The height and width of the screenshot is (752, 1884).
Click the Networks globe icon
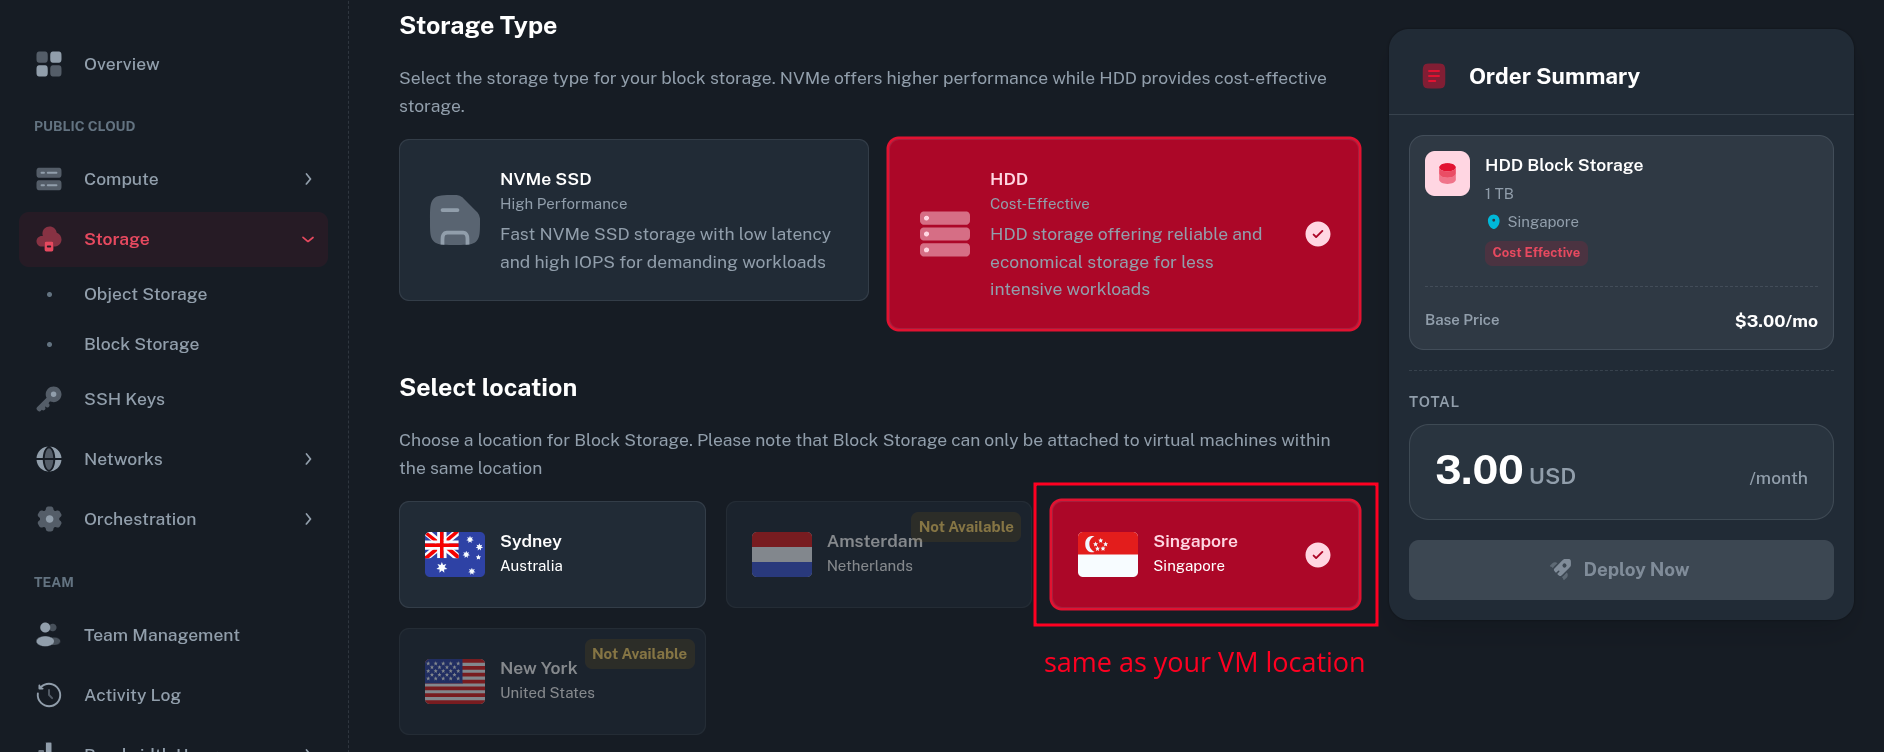[49, 459]
